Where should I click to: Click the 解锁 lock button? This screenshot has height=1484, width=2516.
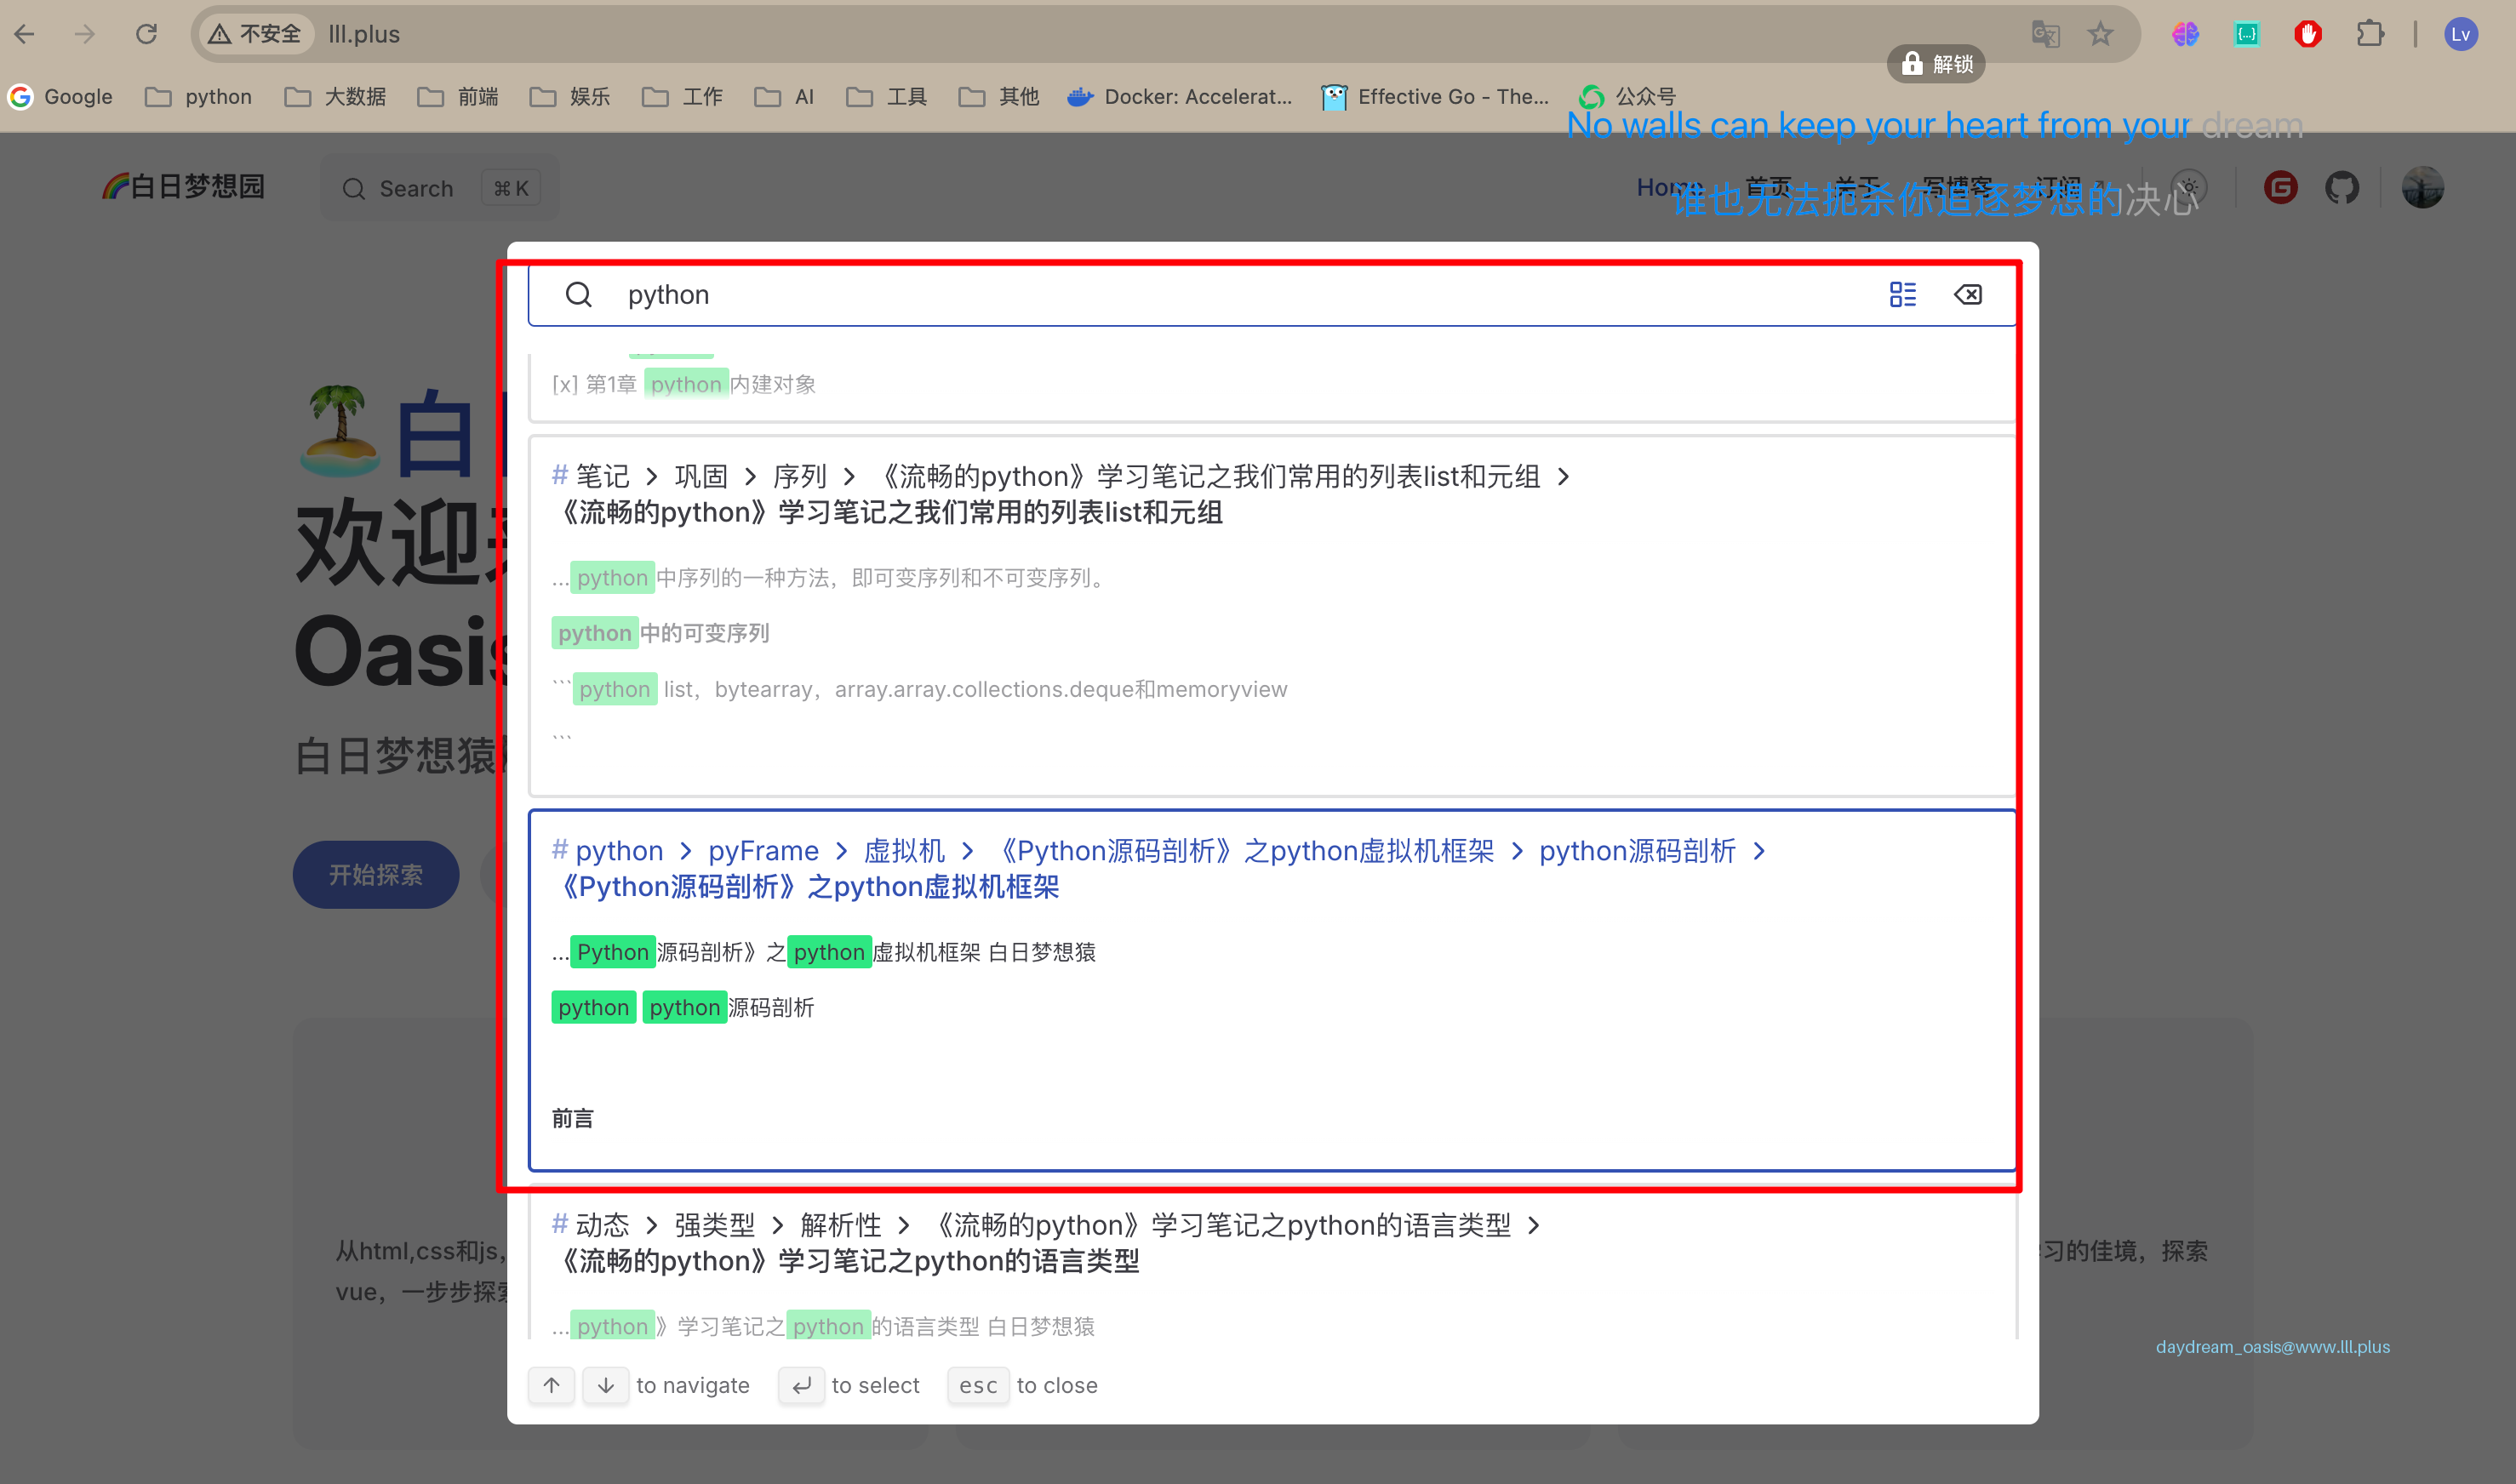pos(1936,64)
